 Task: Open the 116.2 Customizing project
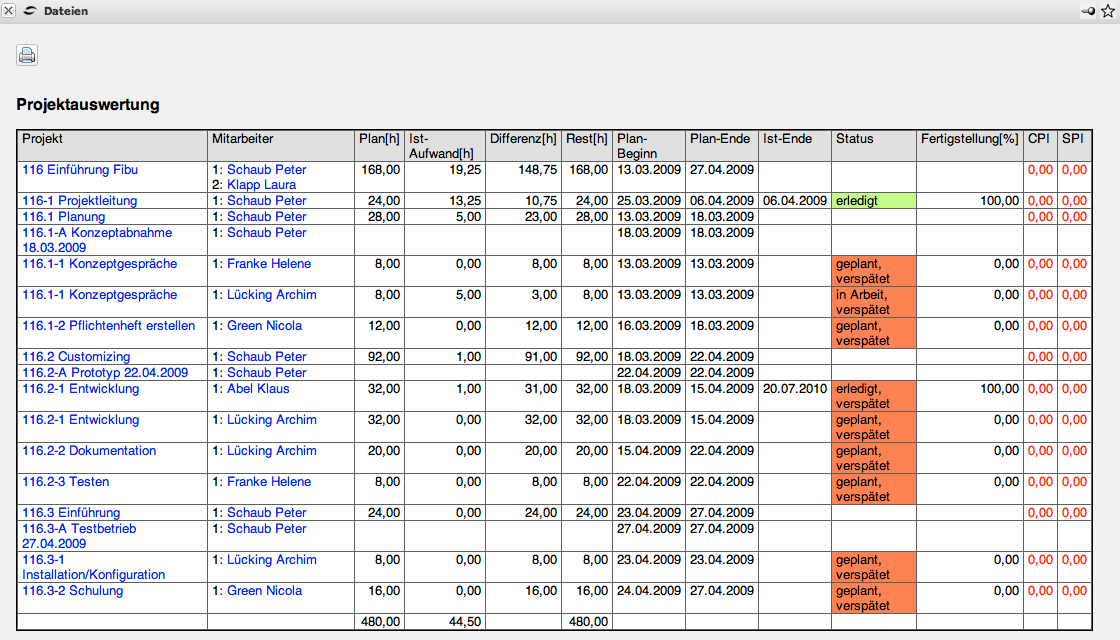76,357
